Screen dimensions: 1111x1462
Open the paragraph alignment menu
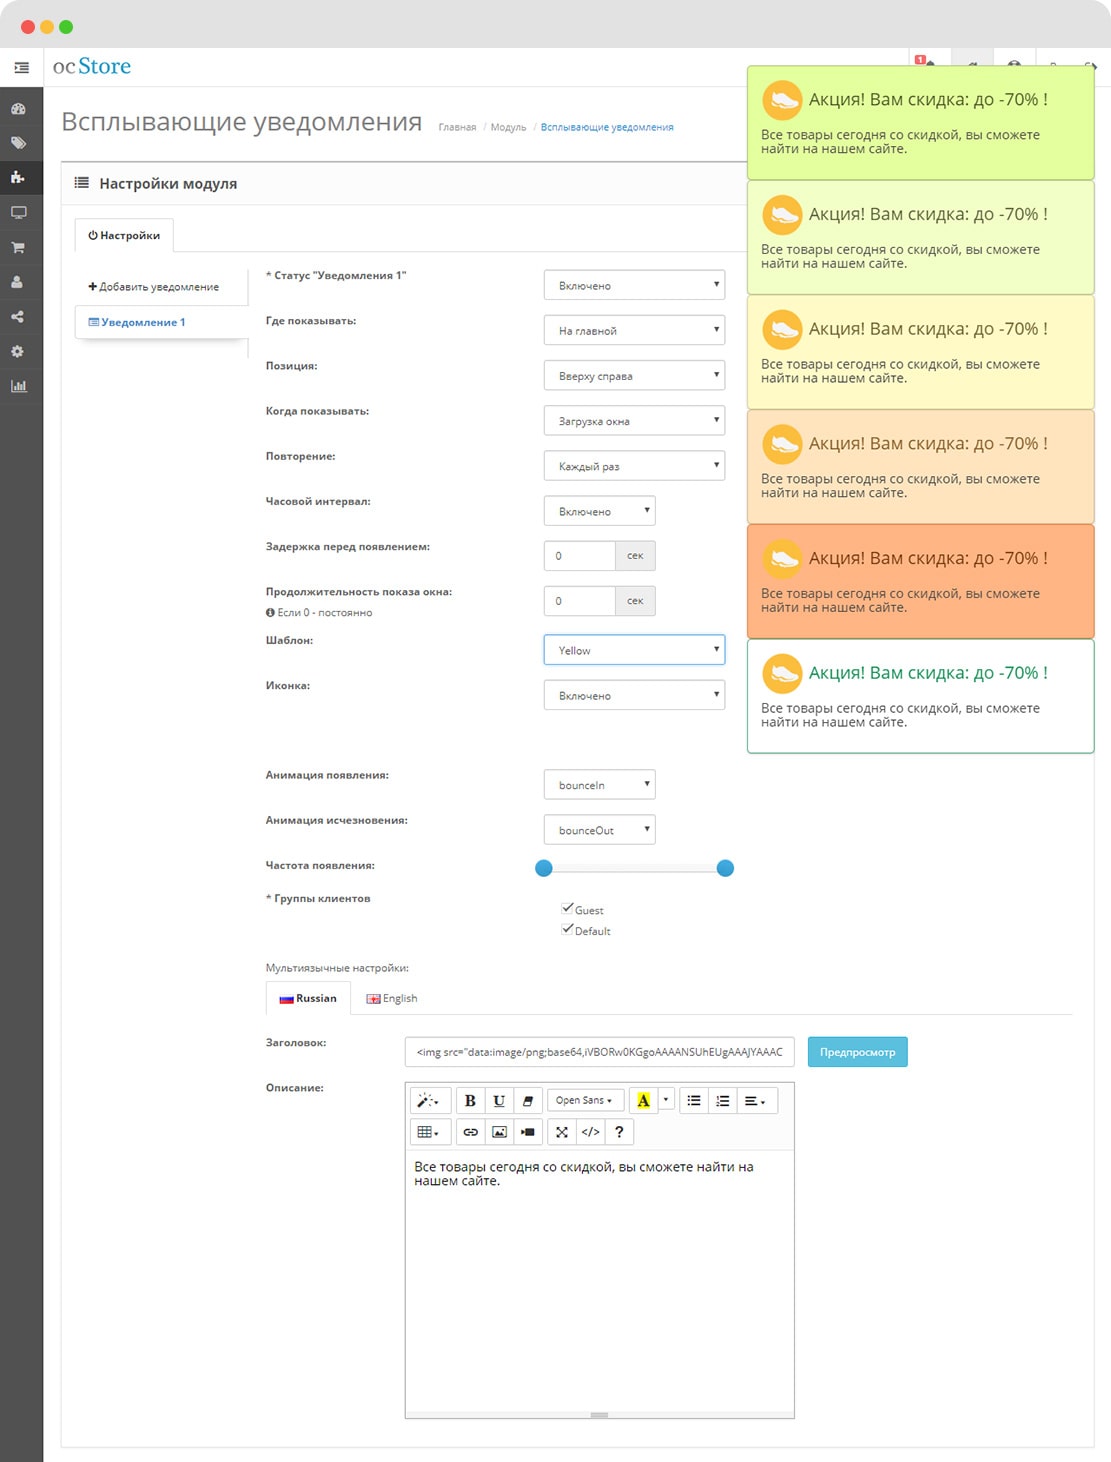pos(757,1101)
